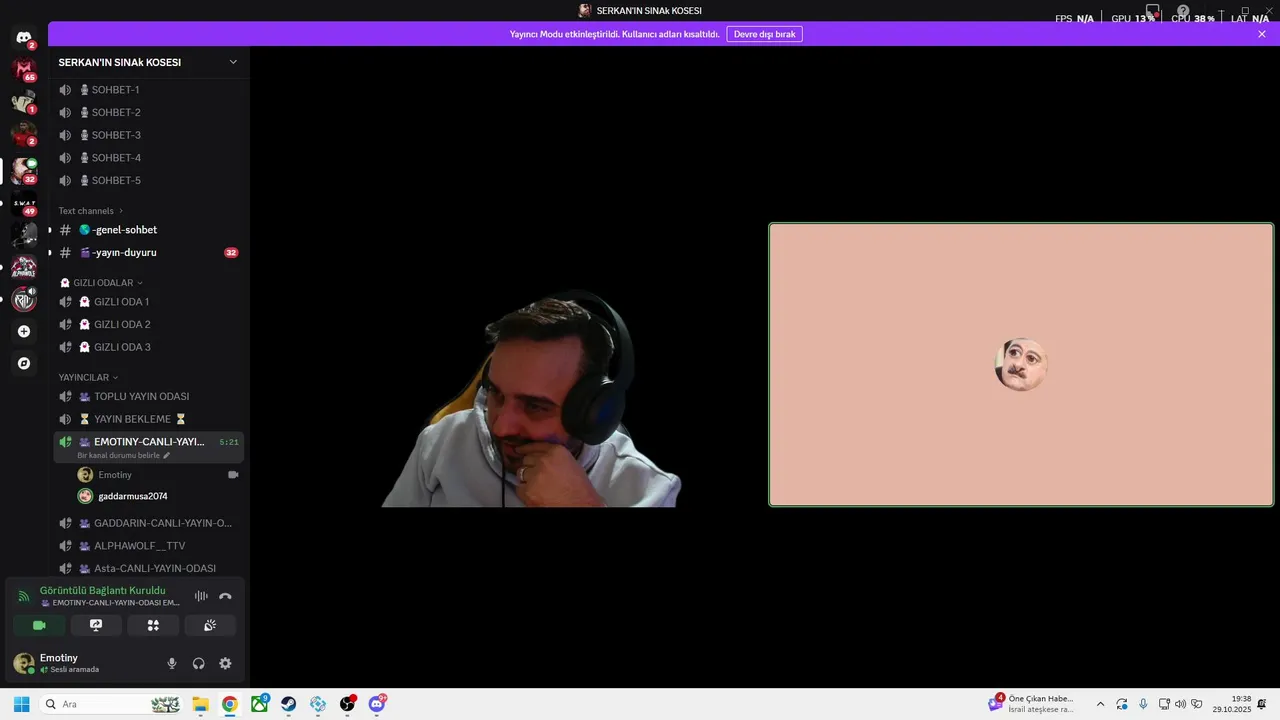Start screen share from bottom panel
The height and width of the screenshot is (720, 1280).
(96, 625)
